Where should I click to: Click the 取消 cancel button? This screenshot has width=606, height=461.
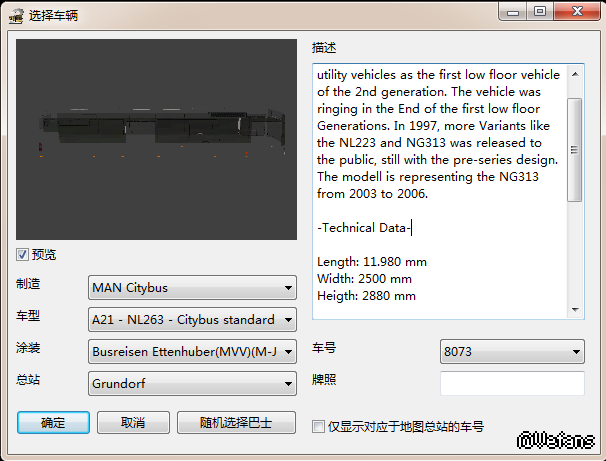(x=133, y=422)
